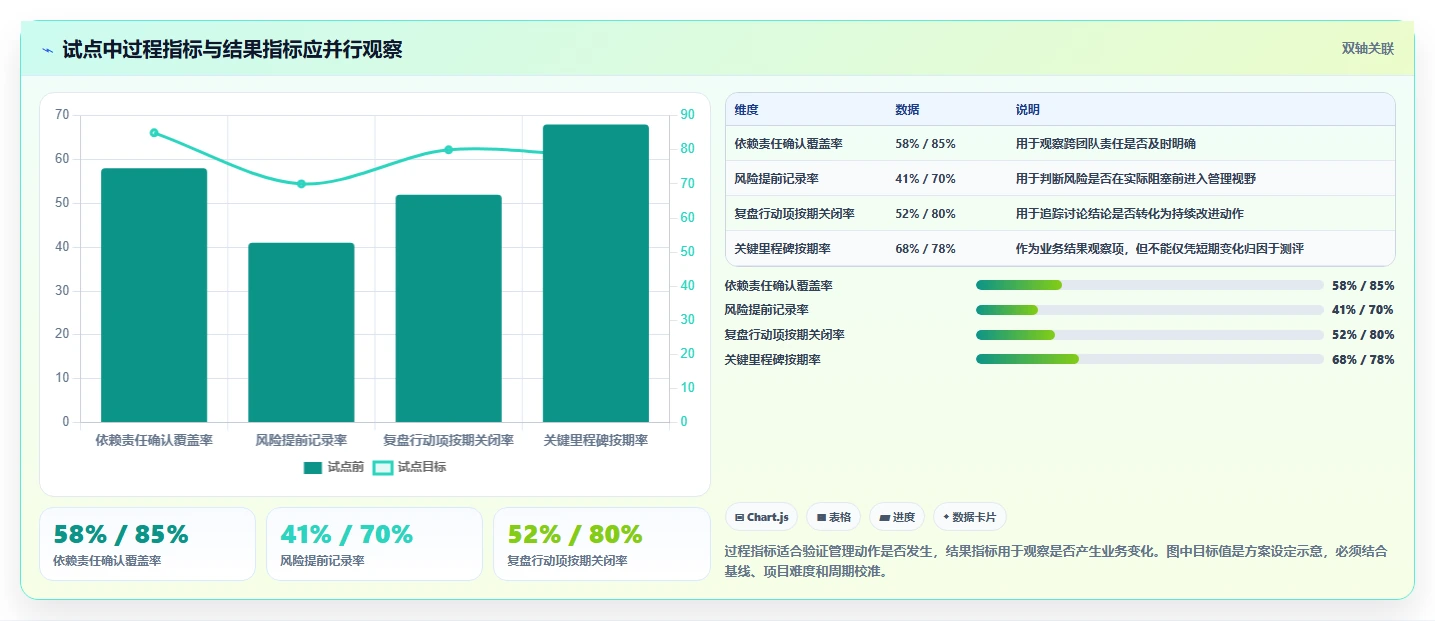This screenshot has width=1435, height=621.
Task: Open the 58% / 85% data card
Action: pyautogui.click(x=147, y=544)
